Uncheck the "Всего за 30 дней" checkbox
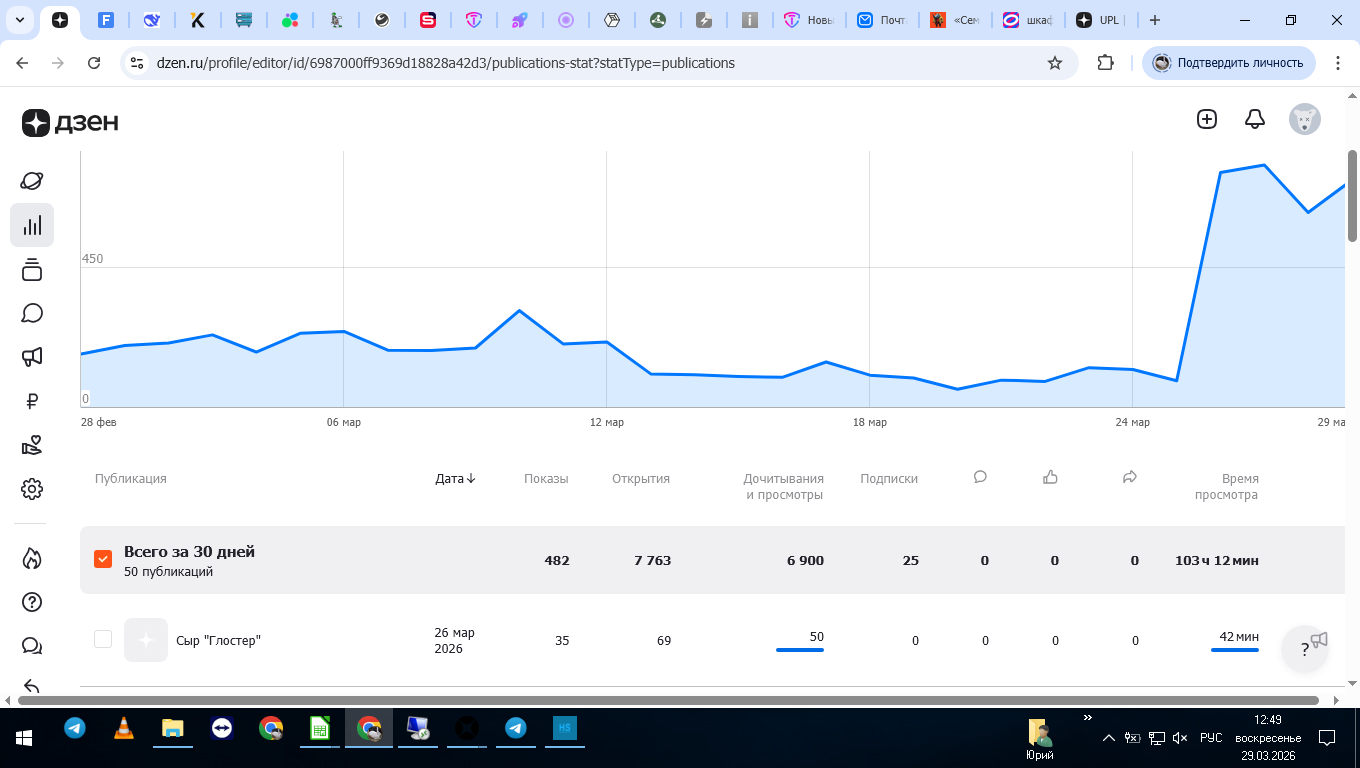Screen dimensions: 1360x768 tap(103, 559)
